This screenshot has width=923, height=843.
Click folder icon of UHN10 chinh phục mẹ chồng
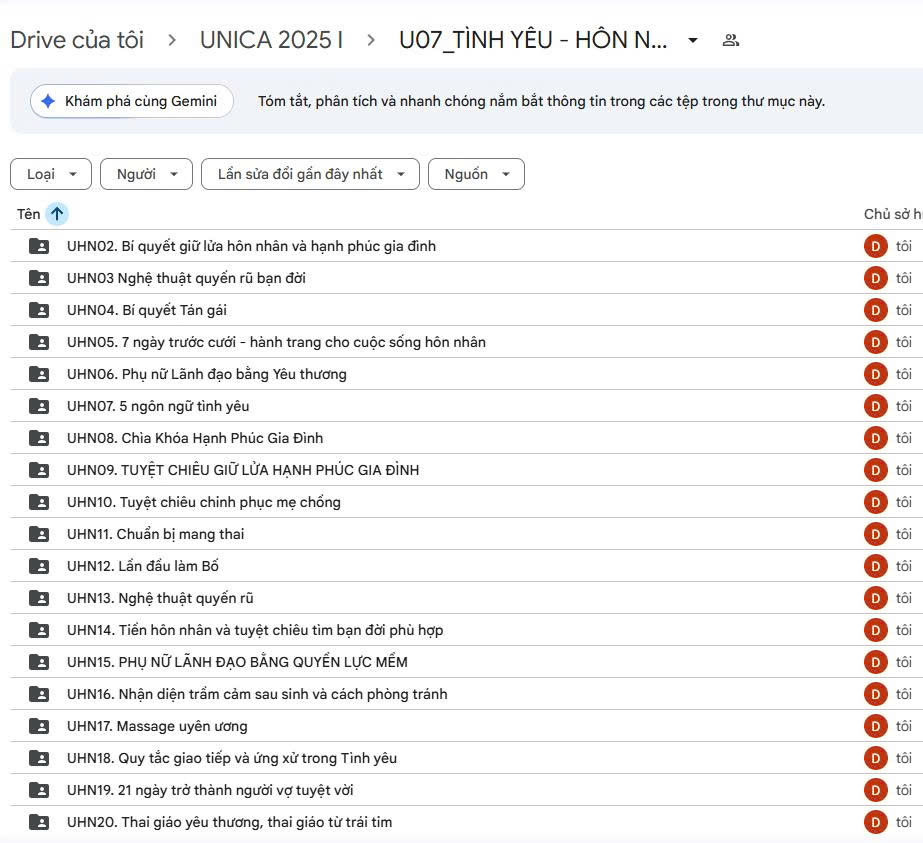pyautogui.click(x=39, y=502)
